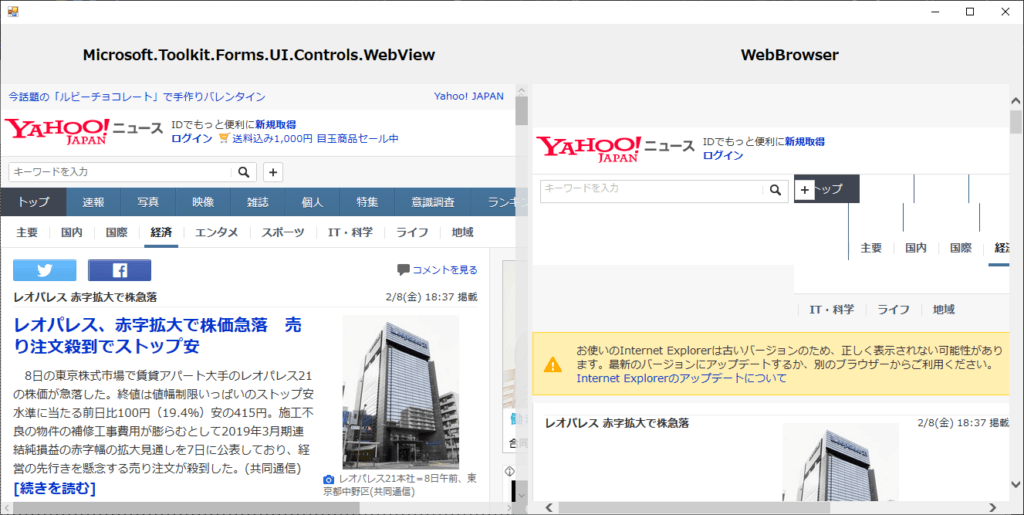Click the Facebook share button
The height and width of the screenshot is (515, 1024).
[120, 270]
